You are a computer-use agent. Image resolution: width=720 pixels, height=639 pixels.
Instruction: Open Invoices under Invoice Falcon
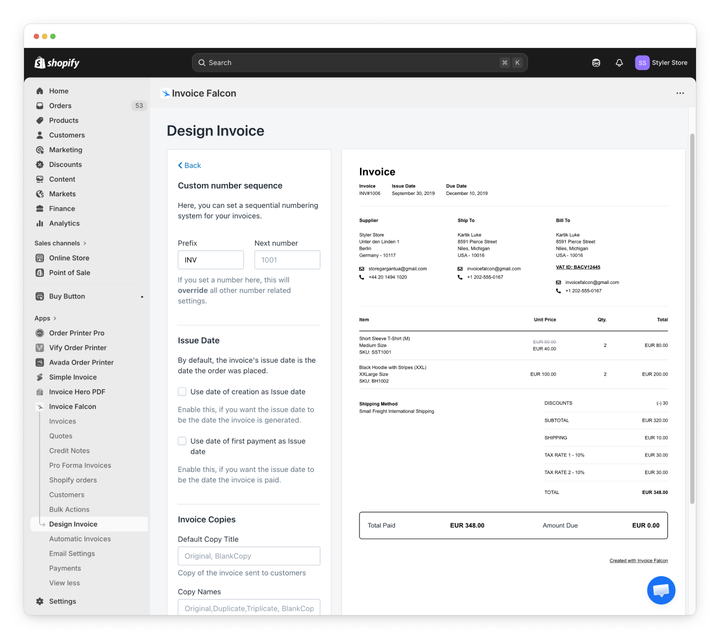(x=62, y=421)
